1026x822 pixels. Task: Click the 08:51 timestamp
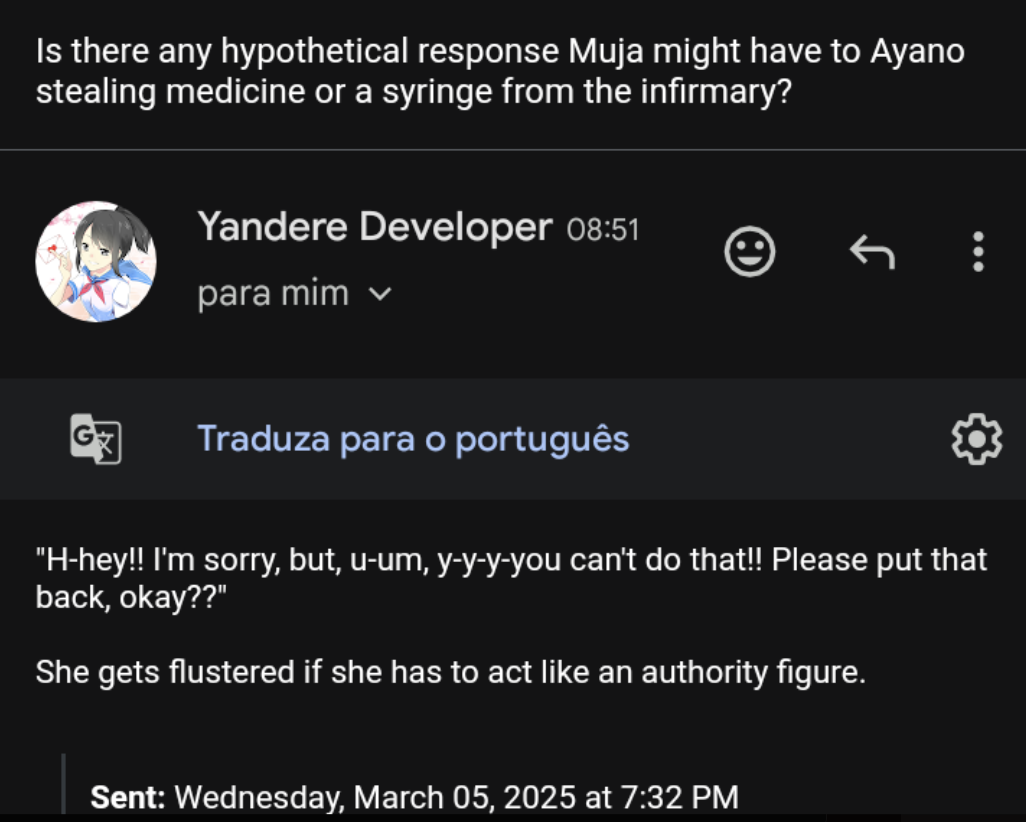point(603,230)
